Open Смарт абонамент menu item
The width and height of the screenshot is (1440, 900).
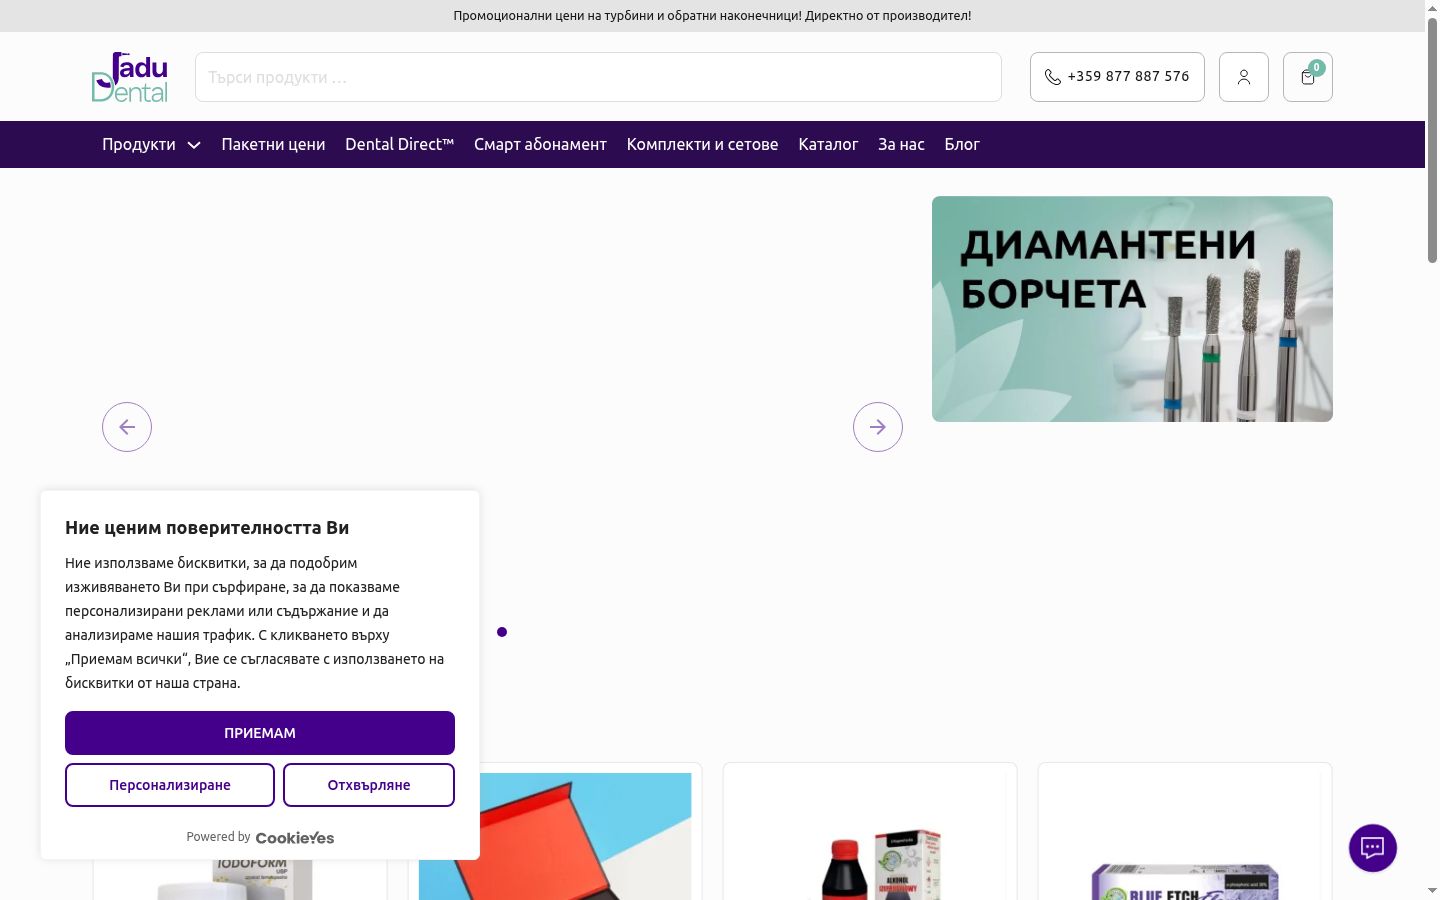click(540, 144)
